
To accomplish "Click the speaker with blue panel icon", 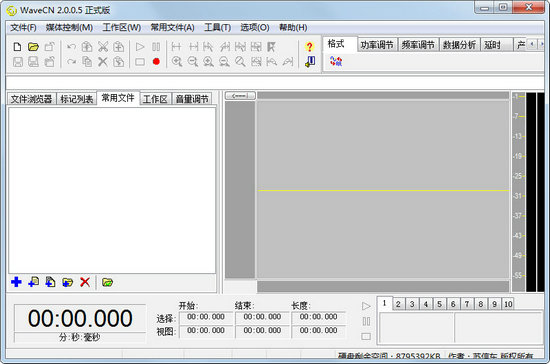I will (x=310, y=62).
